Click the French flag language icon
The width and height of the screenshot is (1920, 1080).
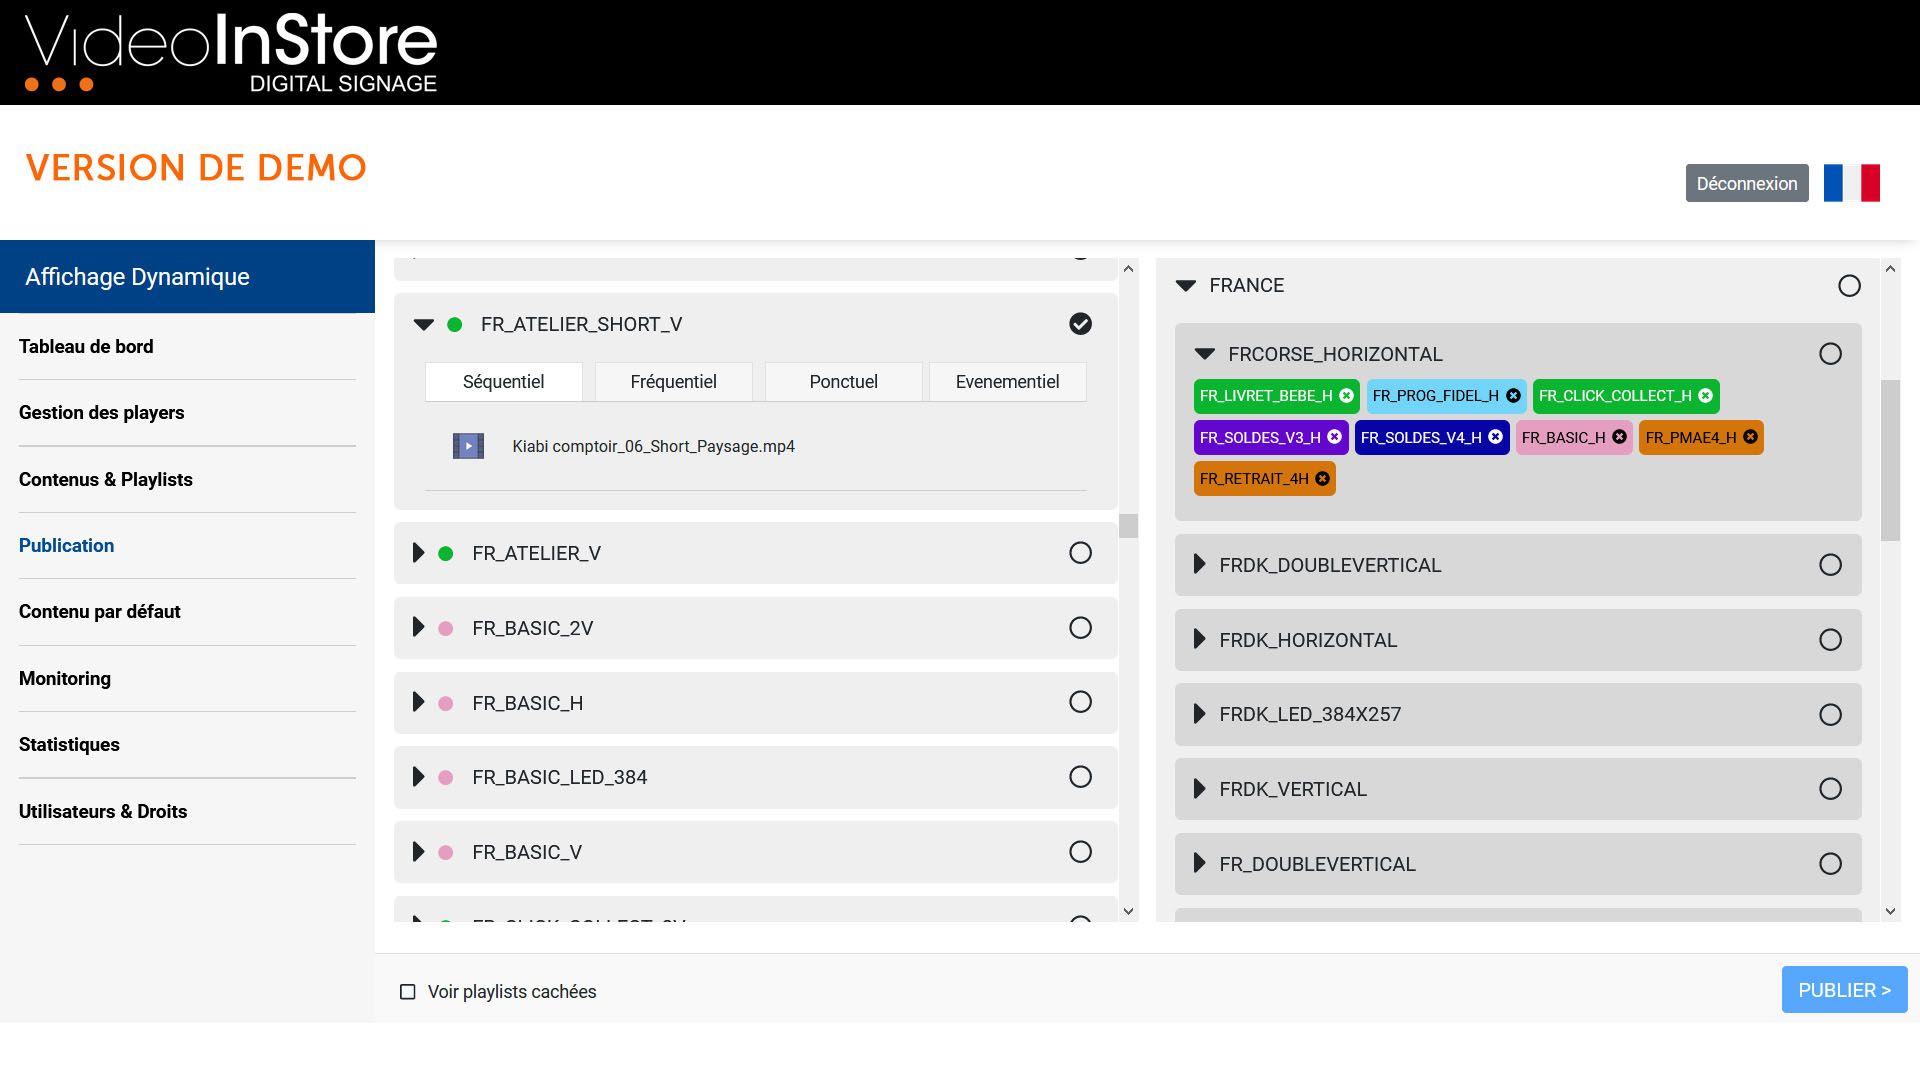(x=1851, y=183)
